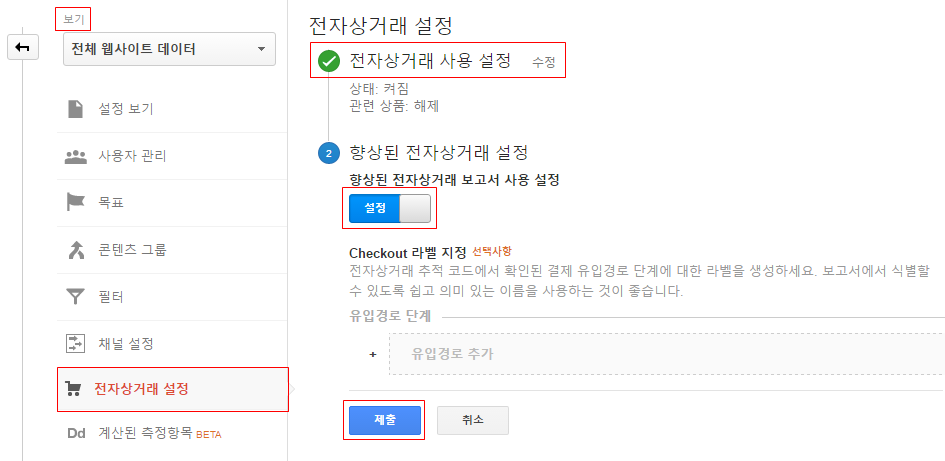Viewport: 945px width, 461px height.
Task: Click the green checkmark step indicator
Action: click(329, 61)
